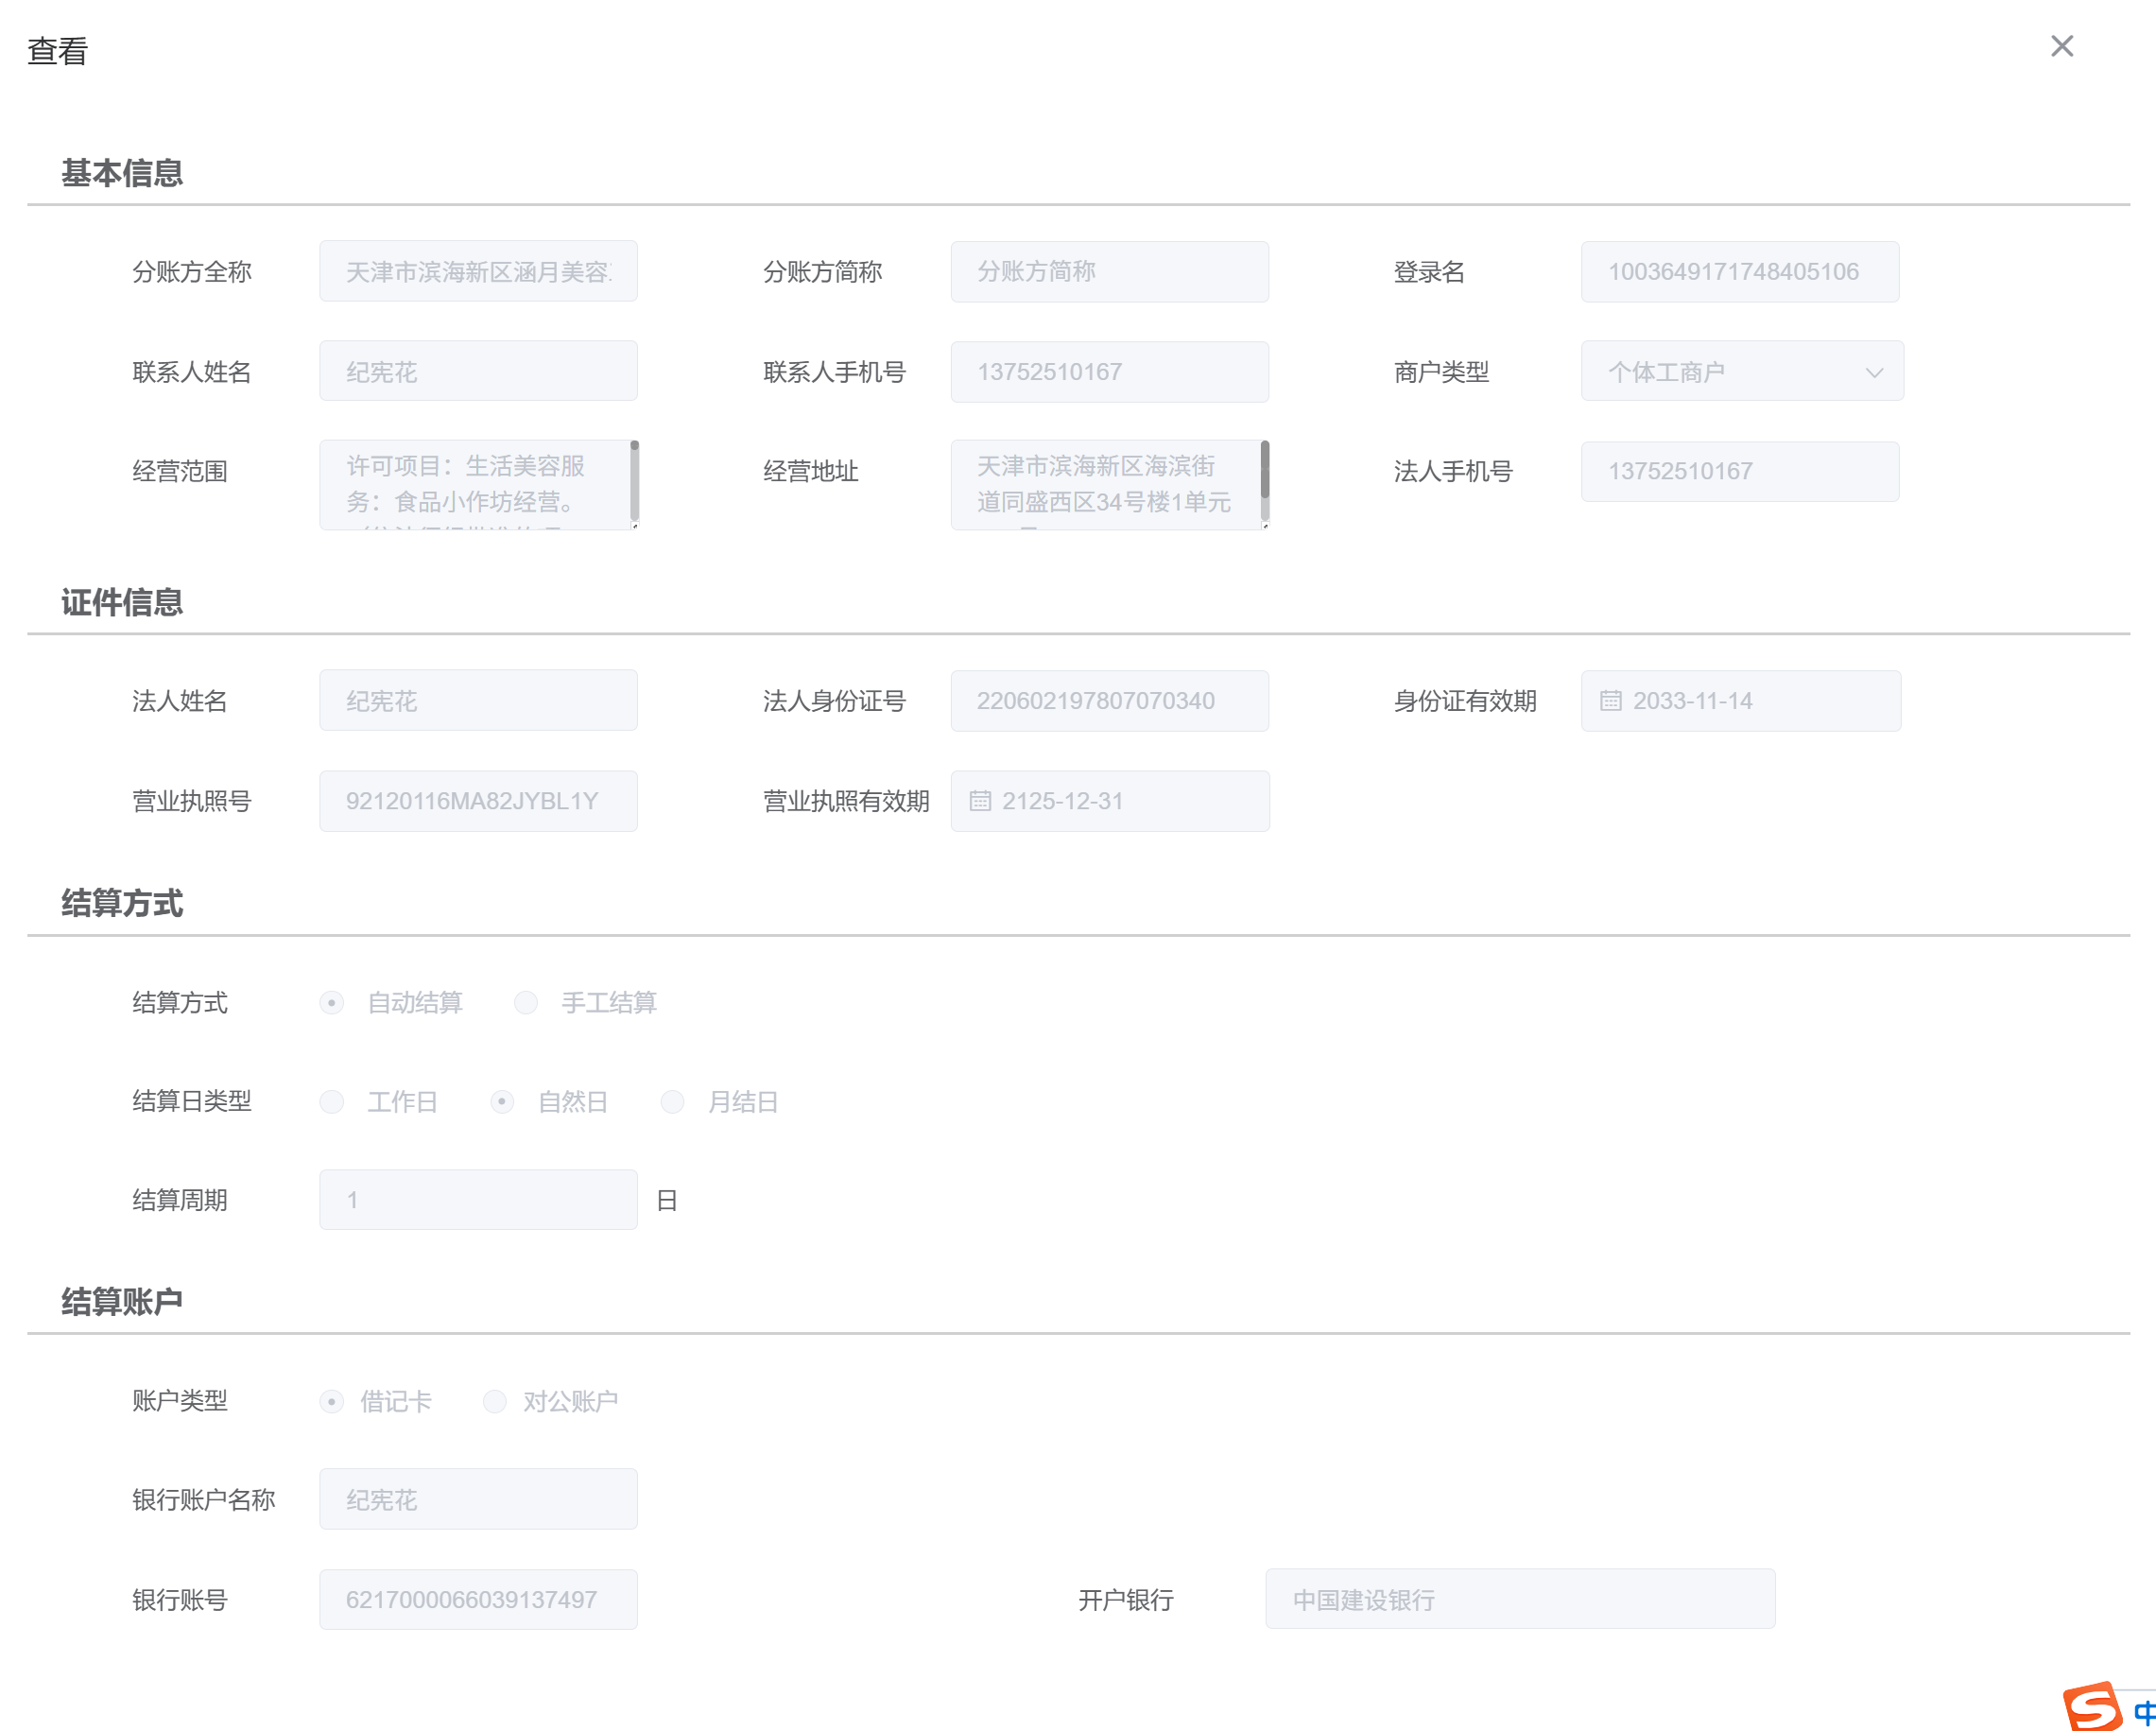
Task: Select 借记卡 account type
Action: [x=332, y=1401]
